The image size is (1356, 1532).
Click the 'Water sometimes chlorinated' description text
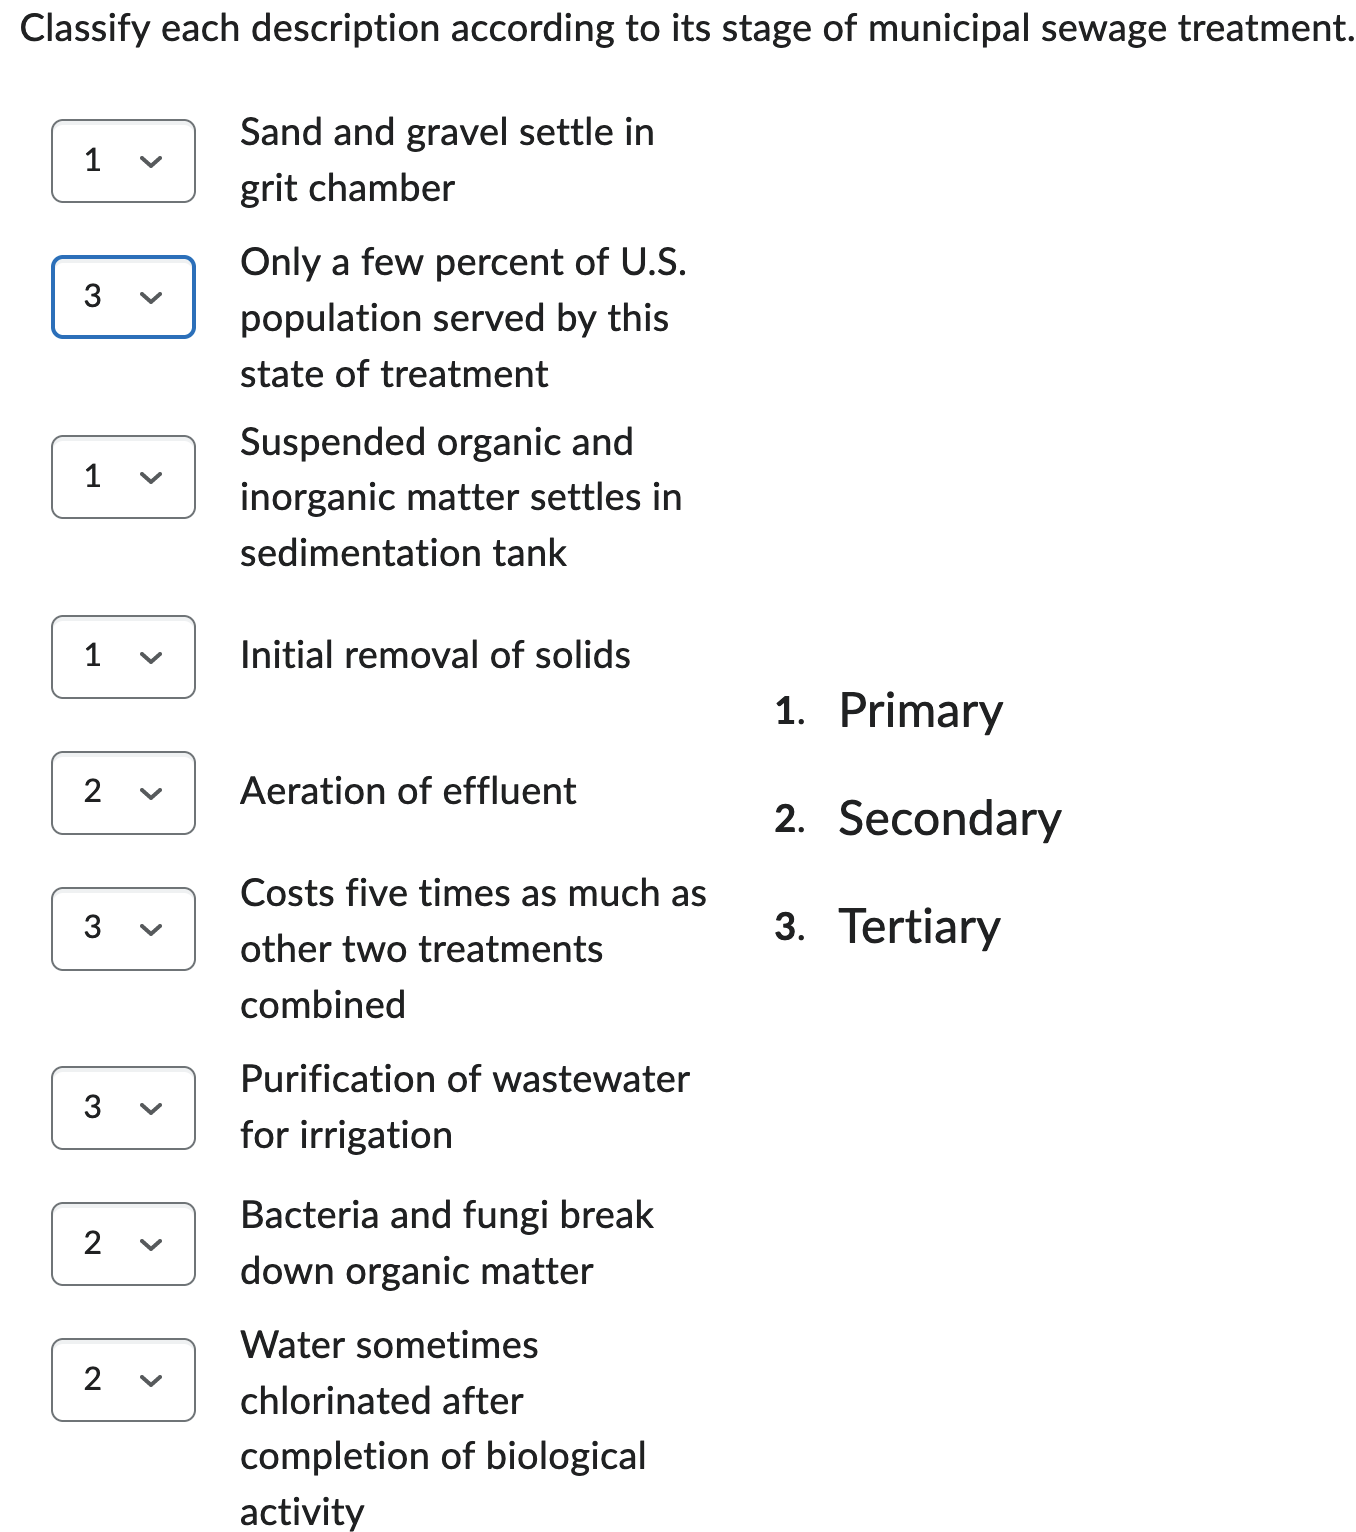pyautogui.click(x=443, y=1428)
